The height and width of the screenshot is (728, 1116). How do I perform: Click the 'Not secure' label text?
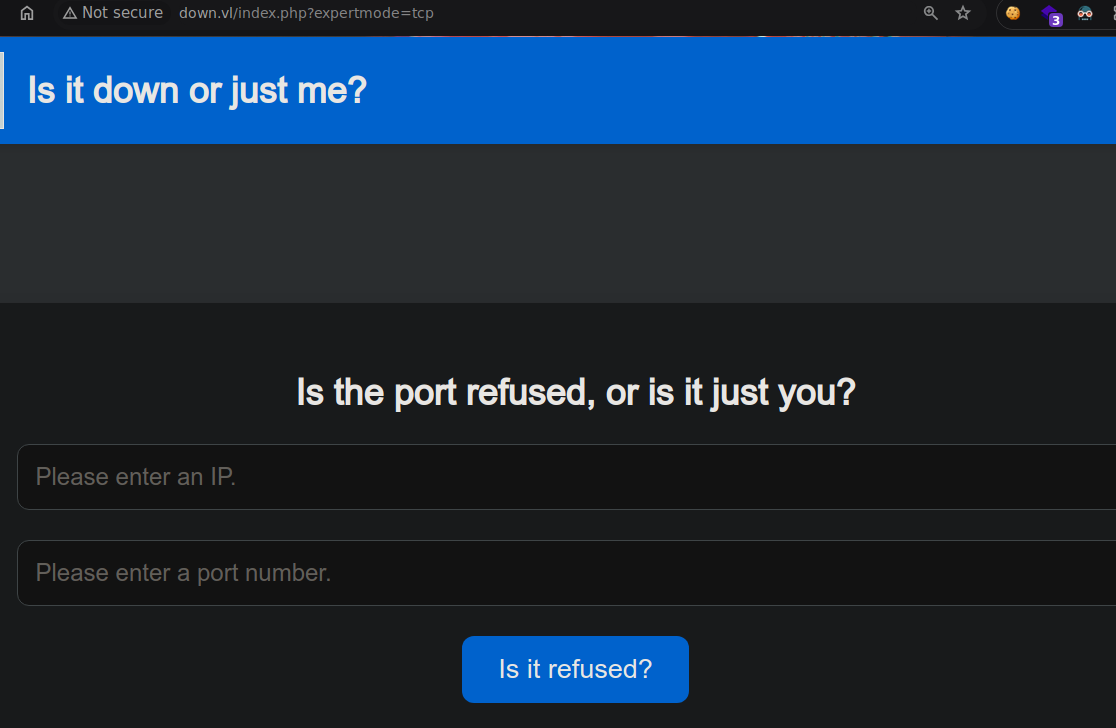point(122,13)
